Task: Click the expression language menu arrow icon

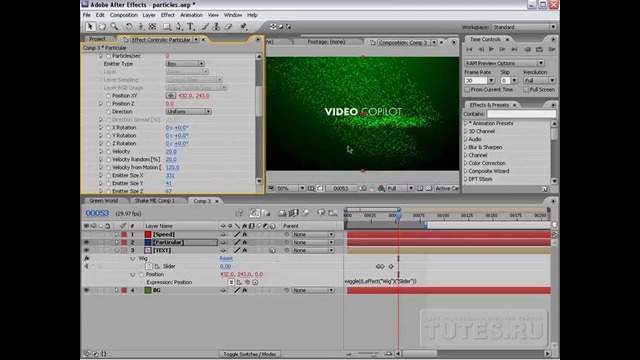Action: [x=255, y=282]
